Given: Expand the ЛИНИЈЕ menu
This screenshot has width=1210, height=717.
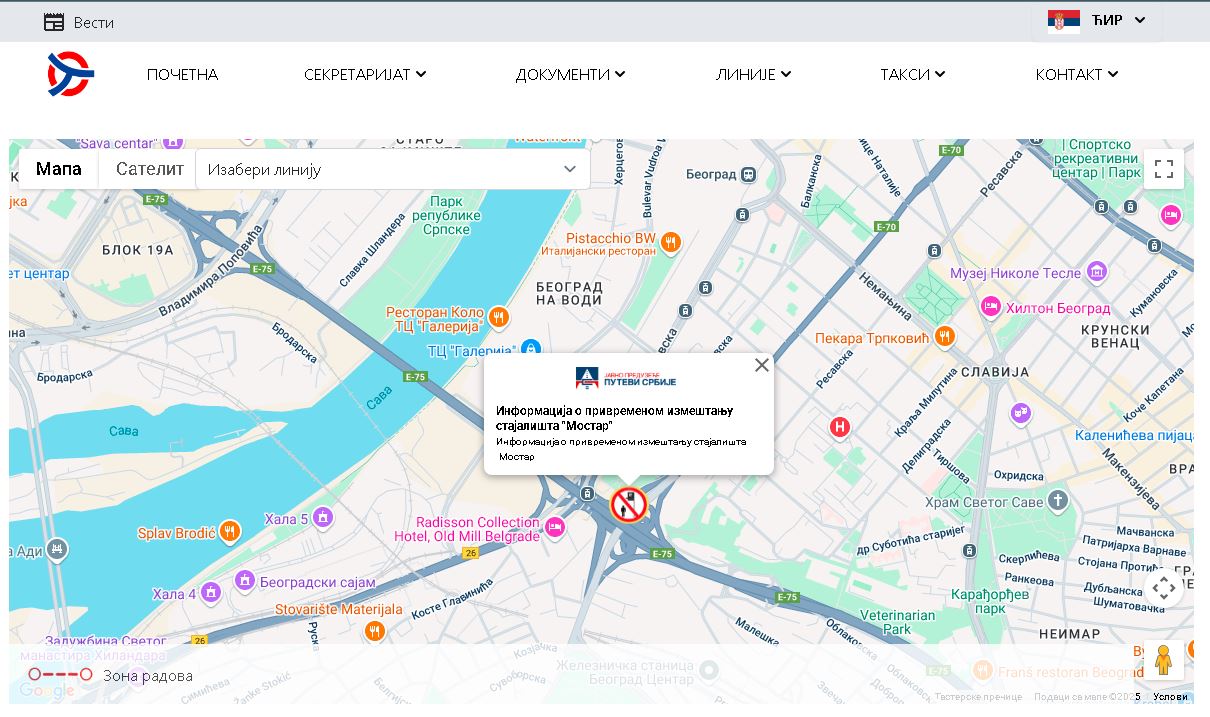Looking at the screenshot, I should pos(753,74).
